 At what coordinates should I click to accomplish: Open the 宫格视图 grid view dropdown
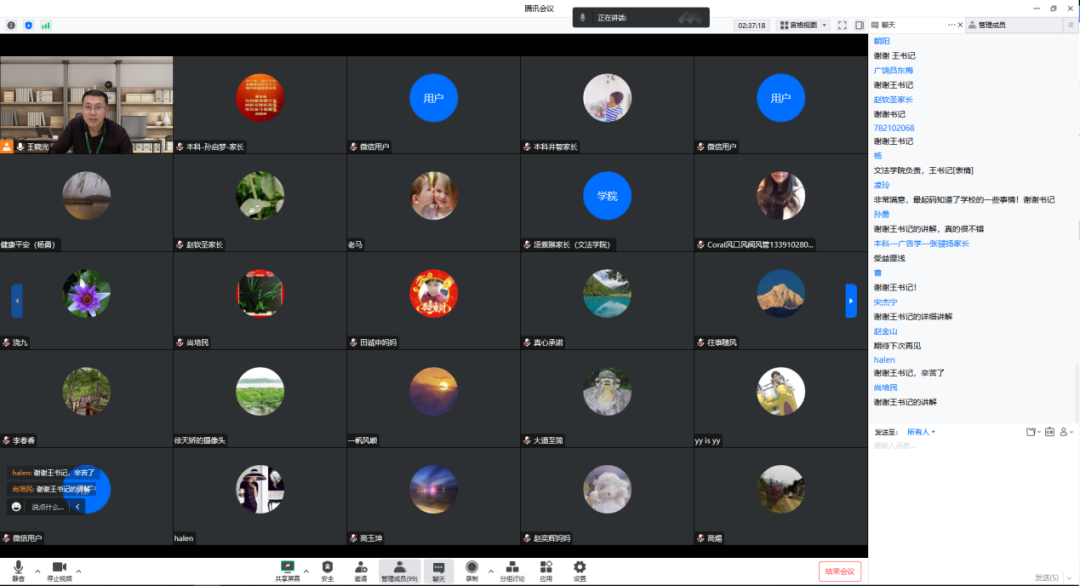tap(803, 25)
